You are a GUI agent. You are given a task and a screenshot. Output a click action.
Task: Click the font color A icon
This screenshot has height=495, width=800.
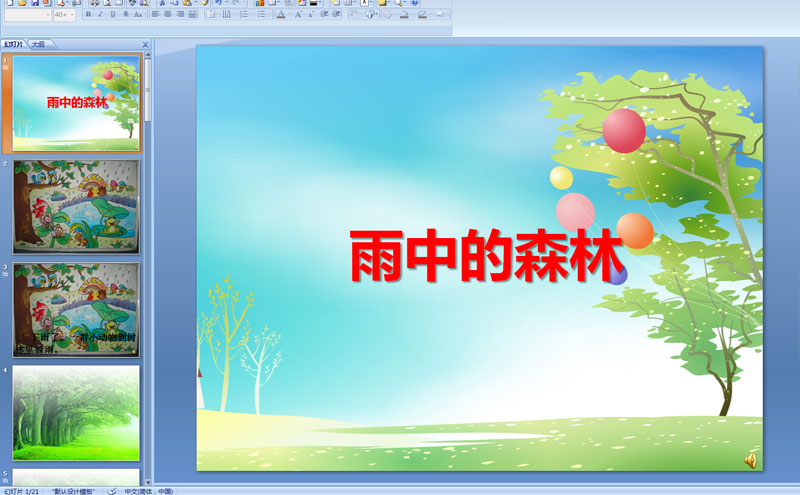coord(281,14)
